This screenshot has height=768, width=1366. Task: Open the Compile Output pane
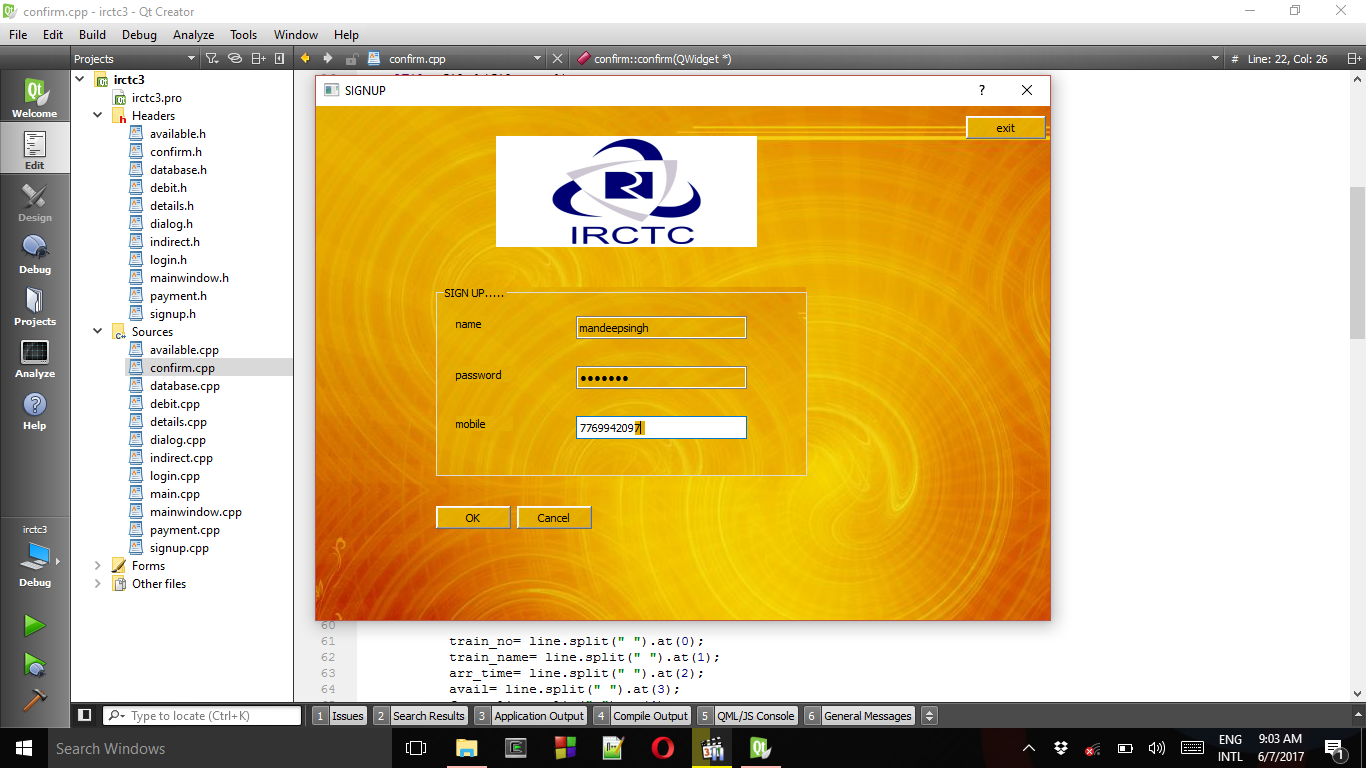(x=642, y=716)
